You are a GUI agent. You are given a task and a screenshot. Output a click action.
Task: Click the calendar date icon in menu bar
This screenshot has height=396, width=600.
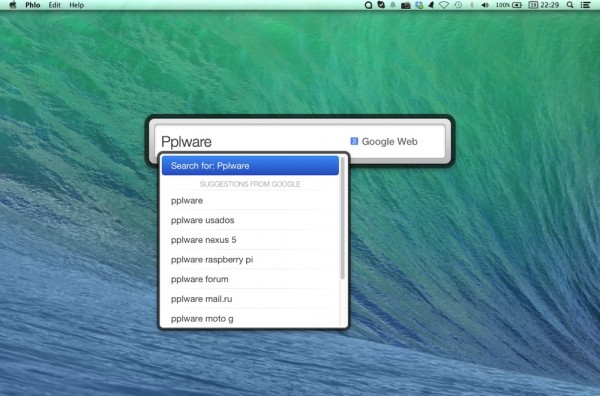click(533, 5)
